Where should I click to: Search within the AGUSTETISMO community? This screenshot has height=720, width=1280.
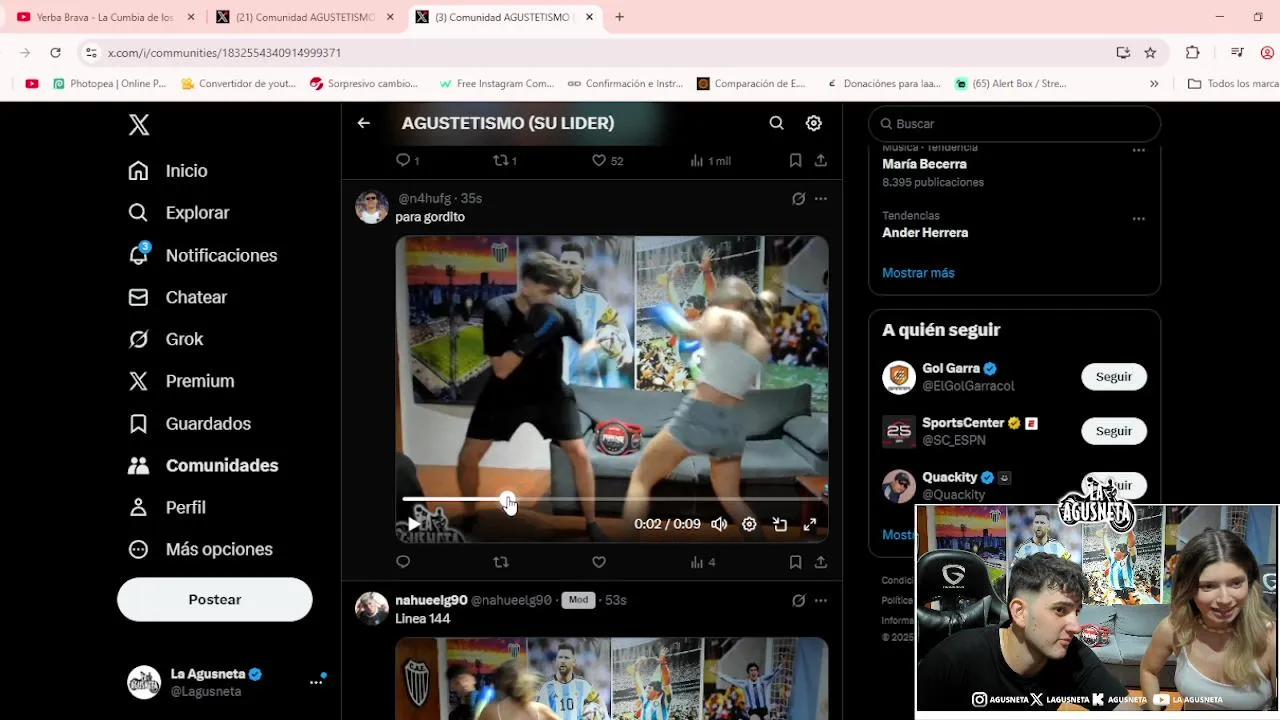(776, 123)
